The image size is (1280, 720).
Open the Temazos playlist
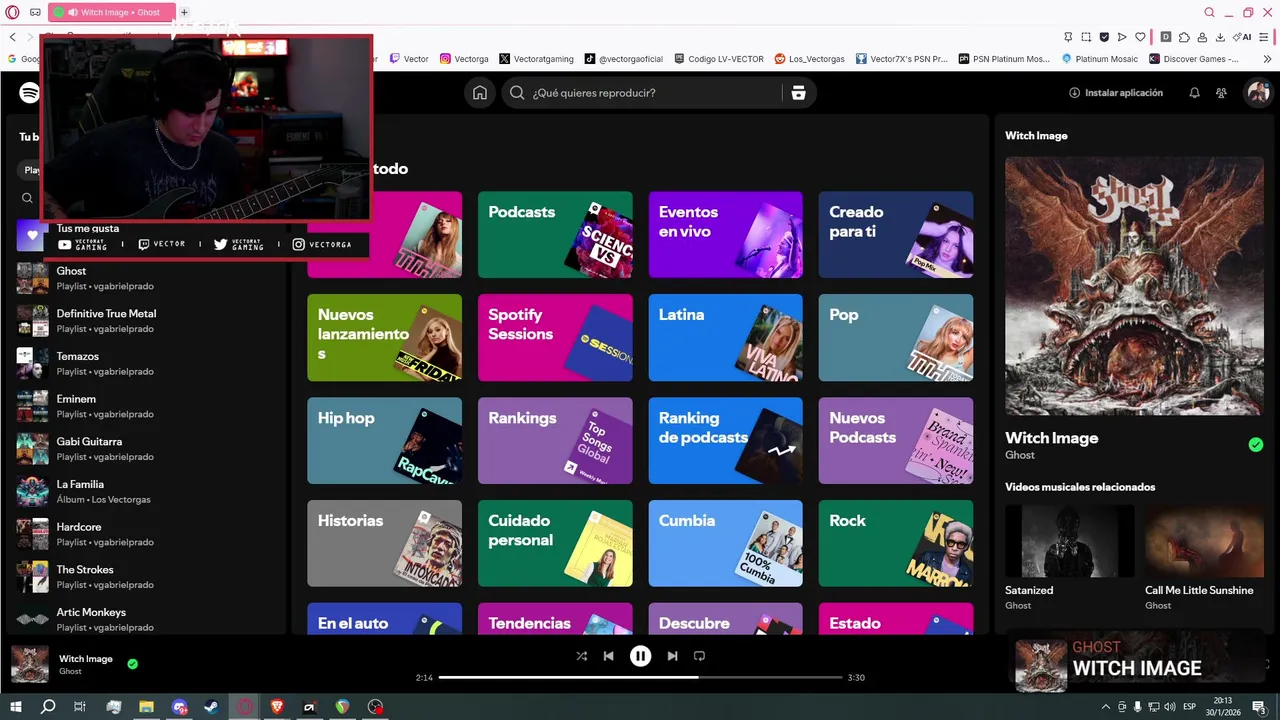(x=145, y=363)
